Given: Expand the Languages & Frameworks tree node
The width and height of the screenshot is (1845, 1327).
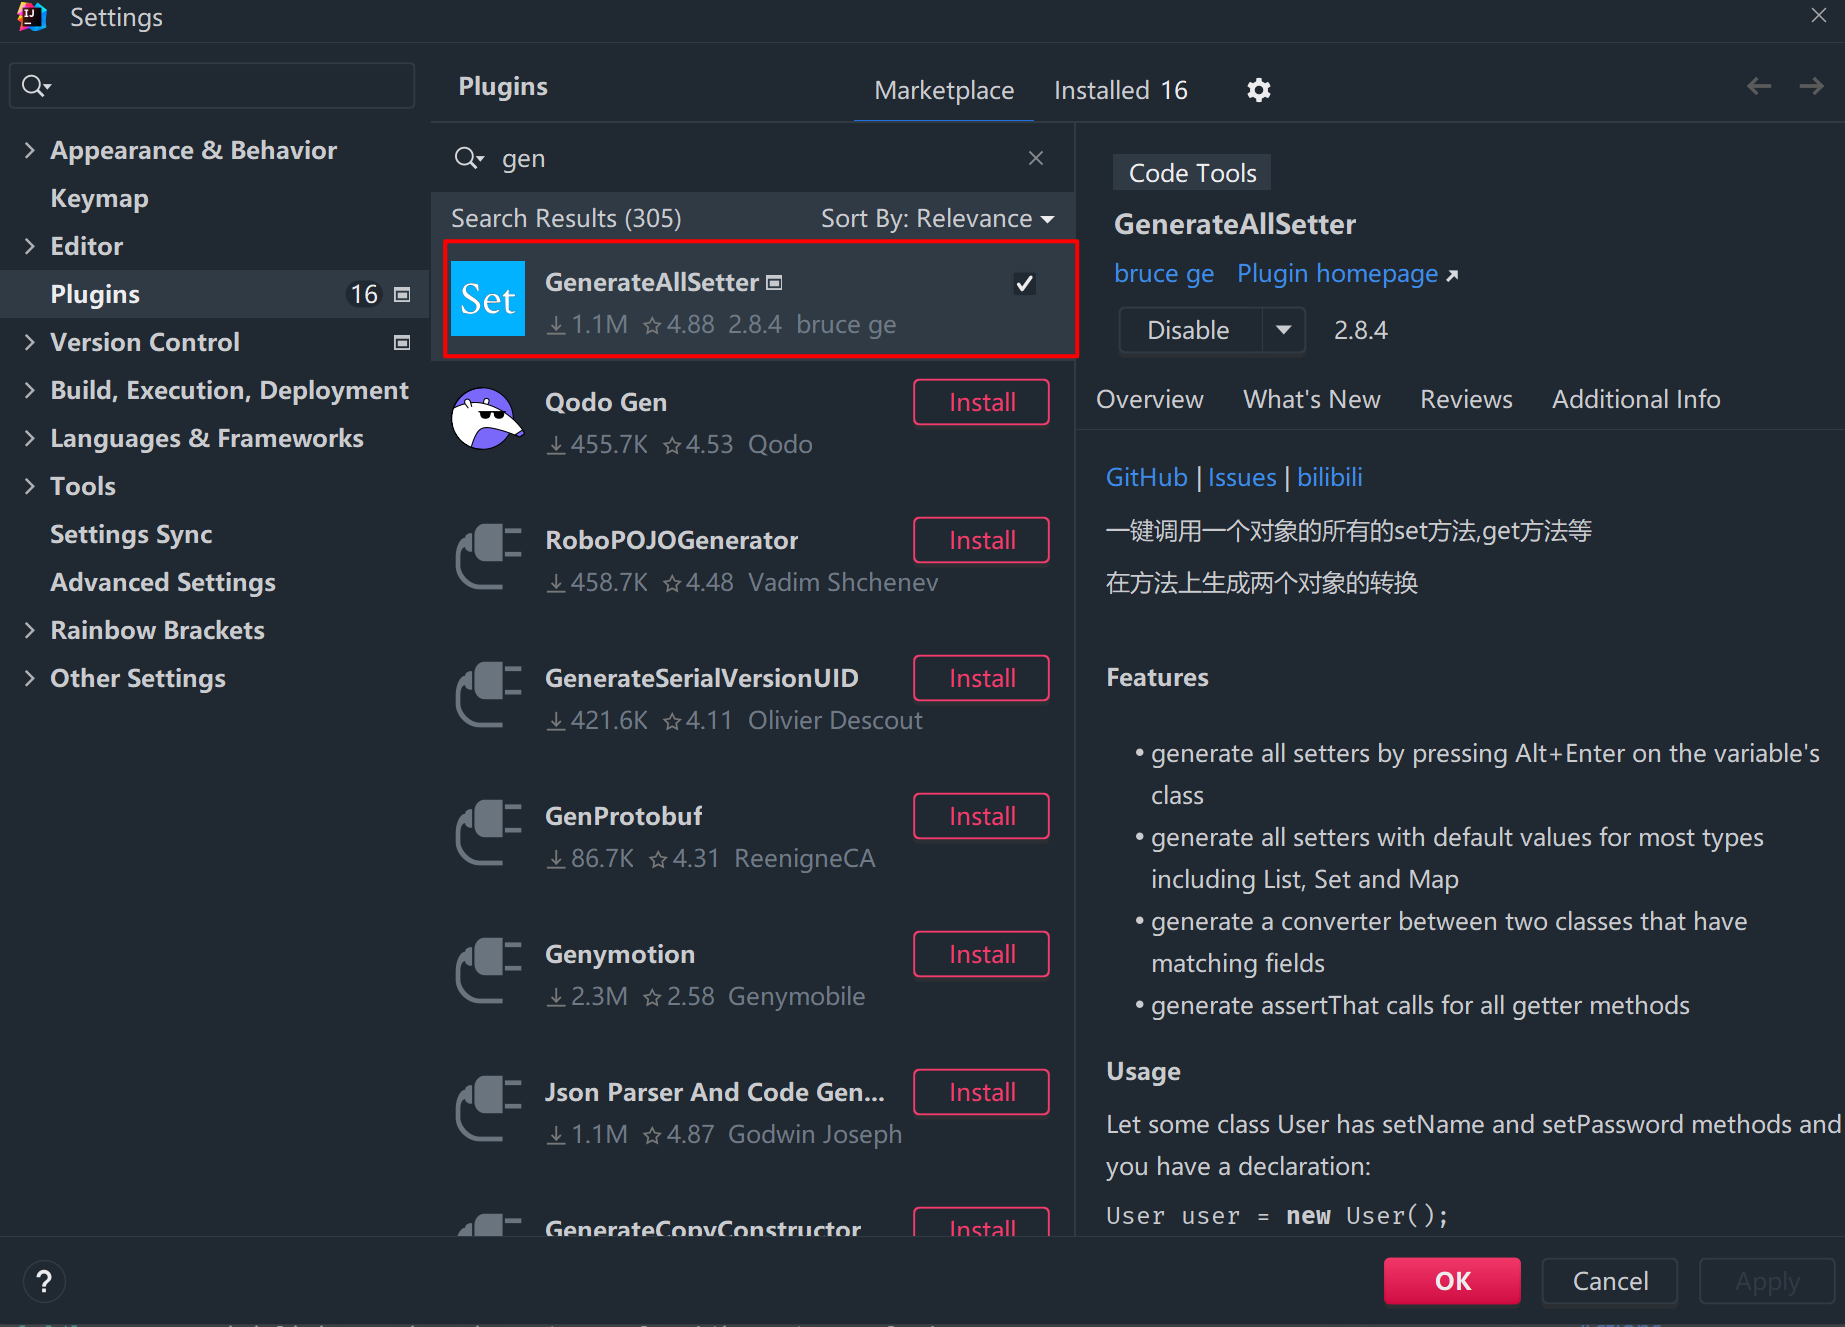Looking at the screenshot, I should click(x=29, y=438).
